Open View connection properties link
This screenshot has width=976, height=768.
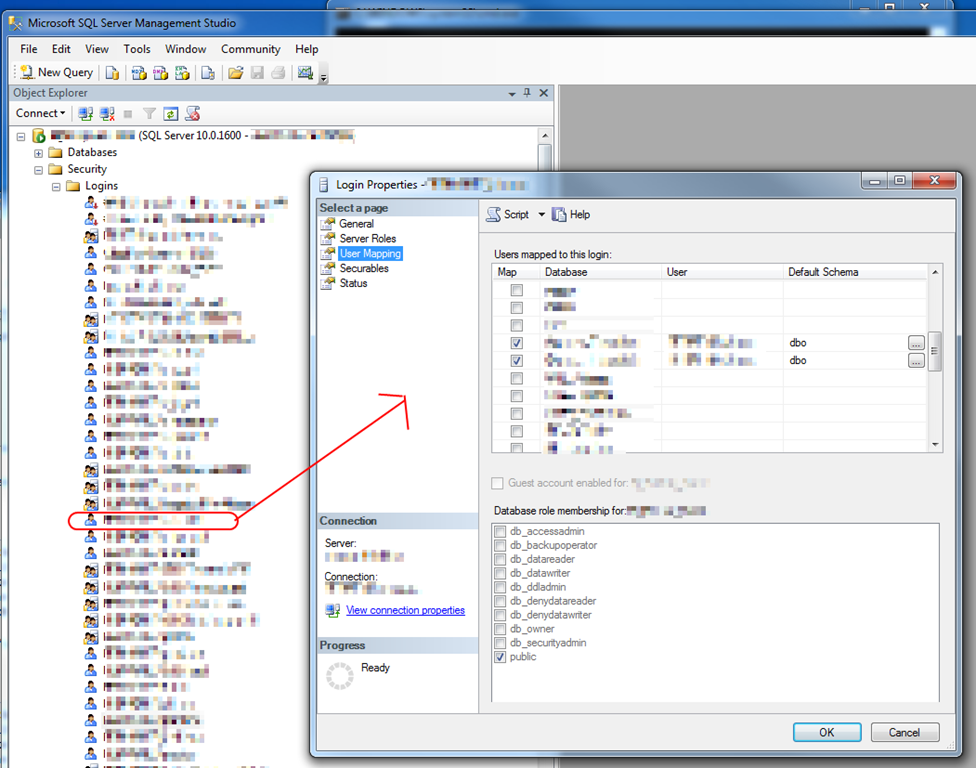pos(405,611)
